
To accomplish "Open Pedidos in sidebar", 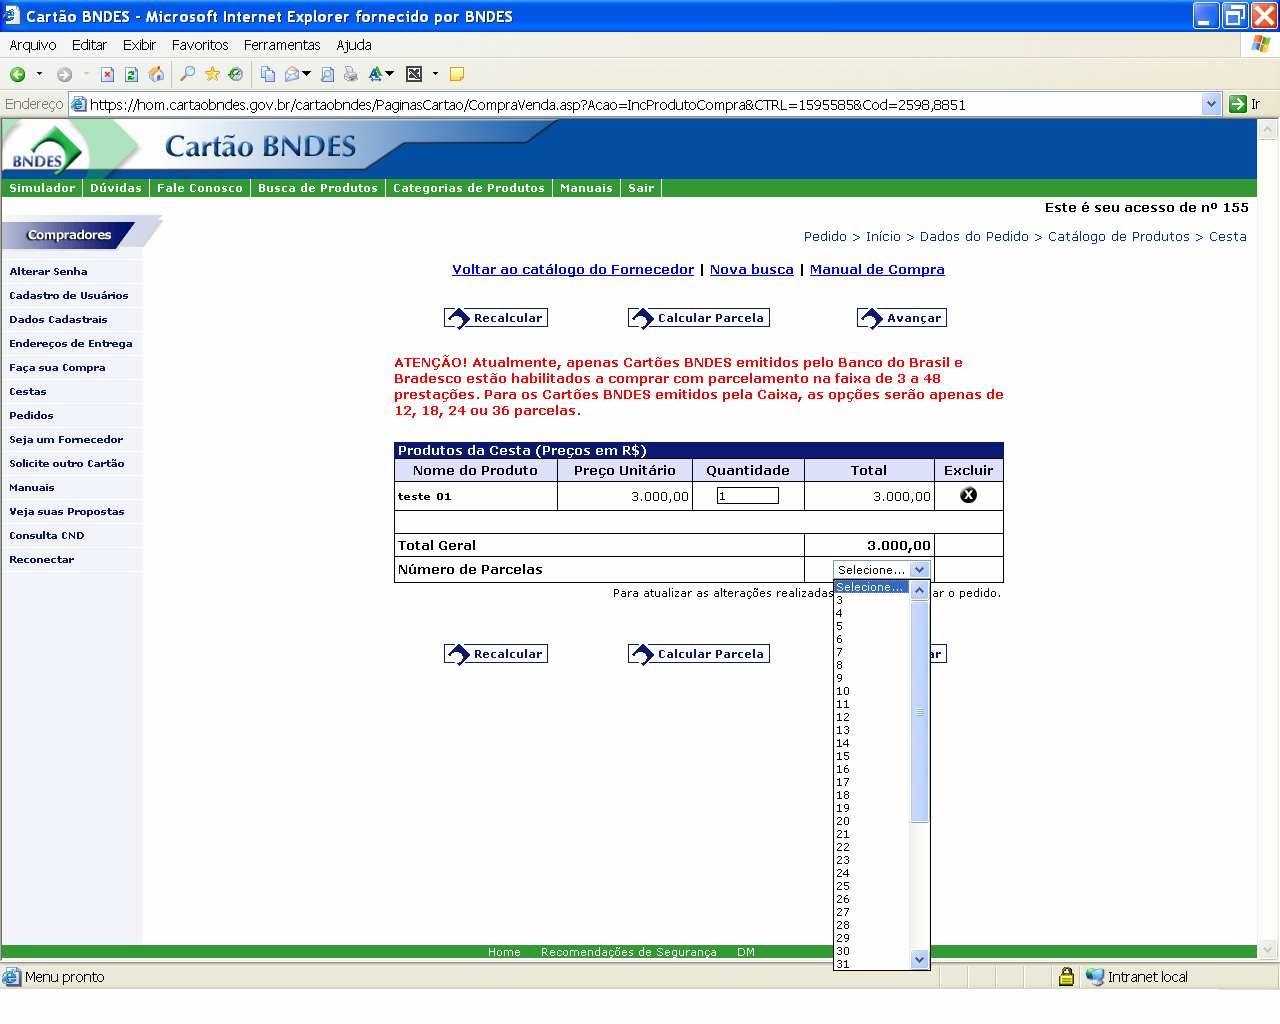I will (x=31, y=415).
